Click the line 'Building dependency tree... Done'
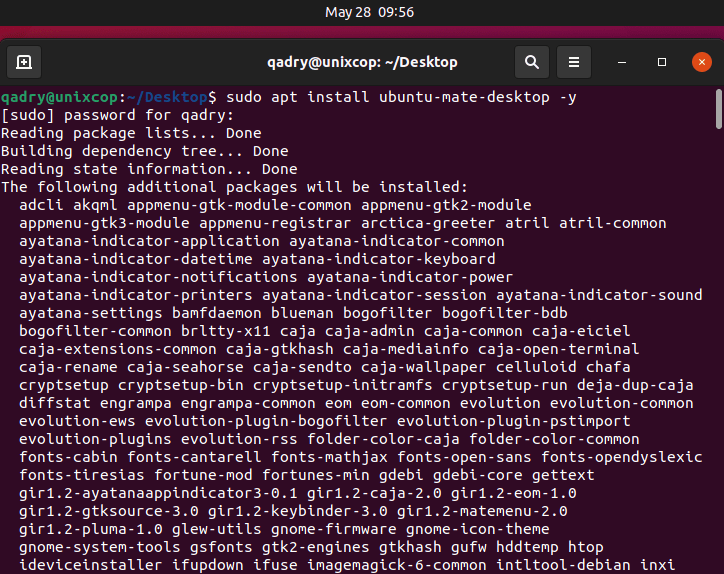724x574 pixels. tap(145, 151)
